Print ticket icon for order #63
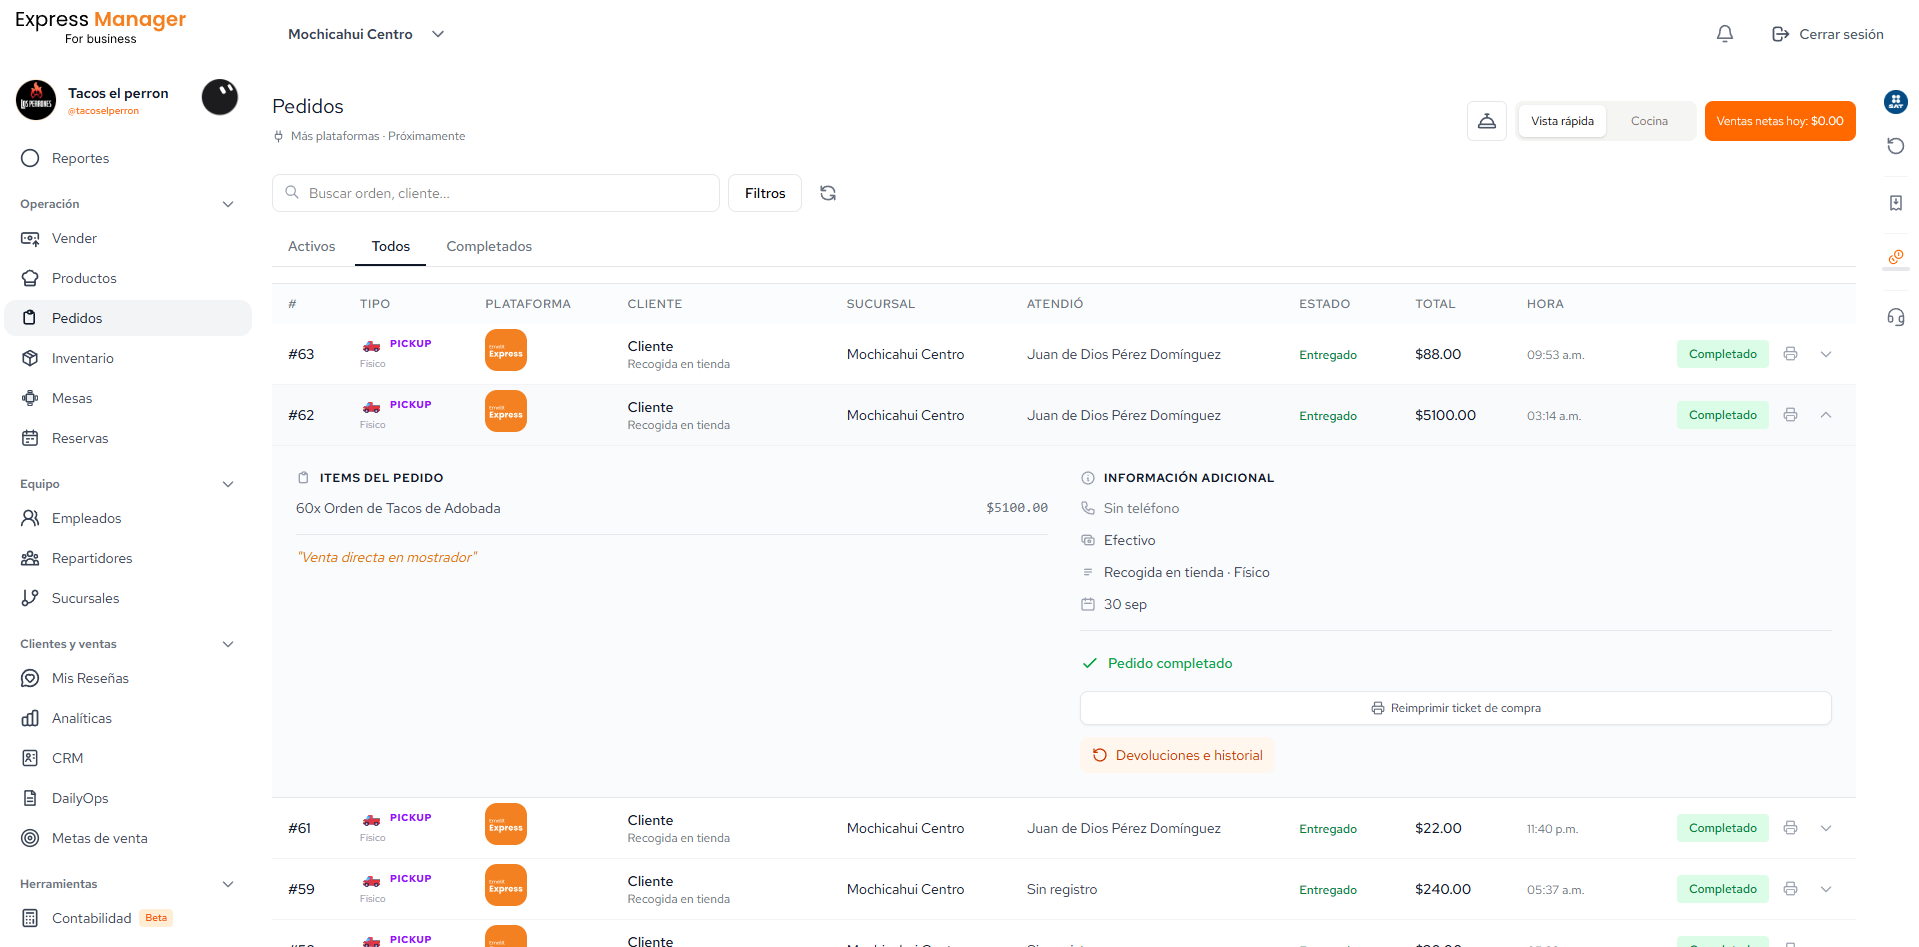The width and height of the screenshot is (1919, 947). 1790,354
